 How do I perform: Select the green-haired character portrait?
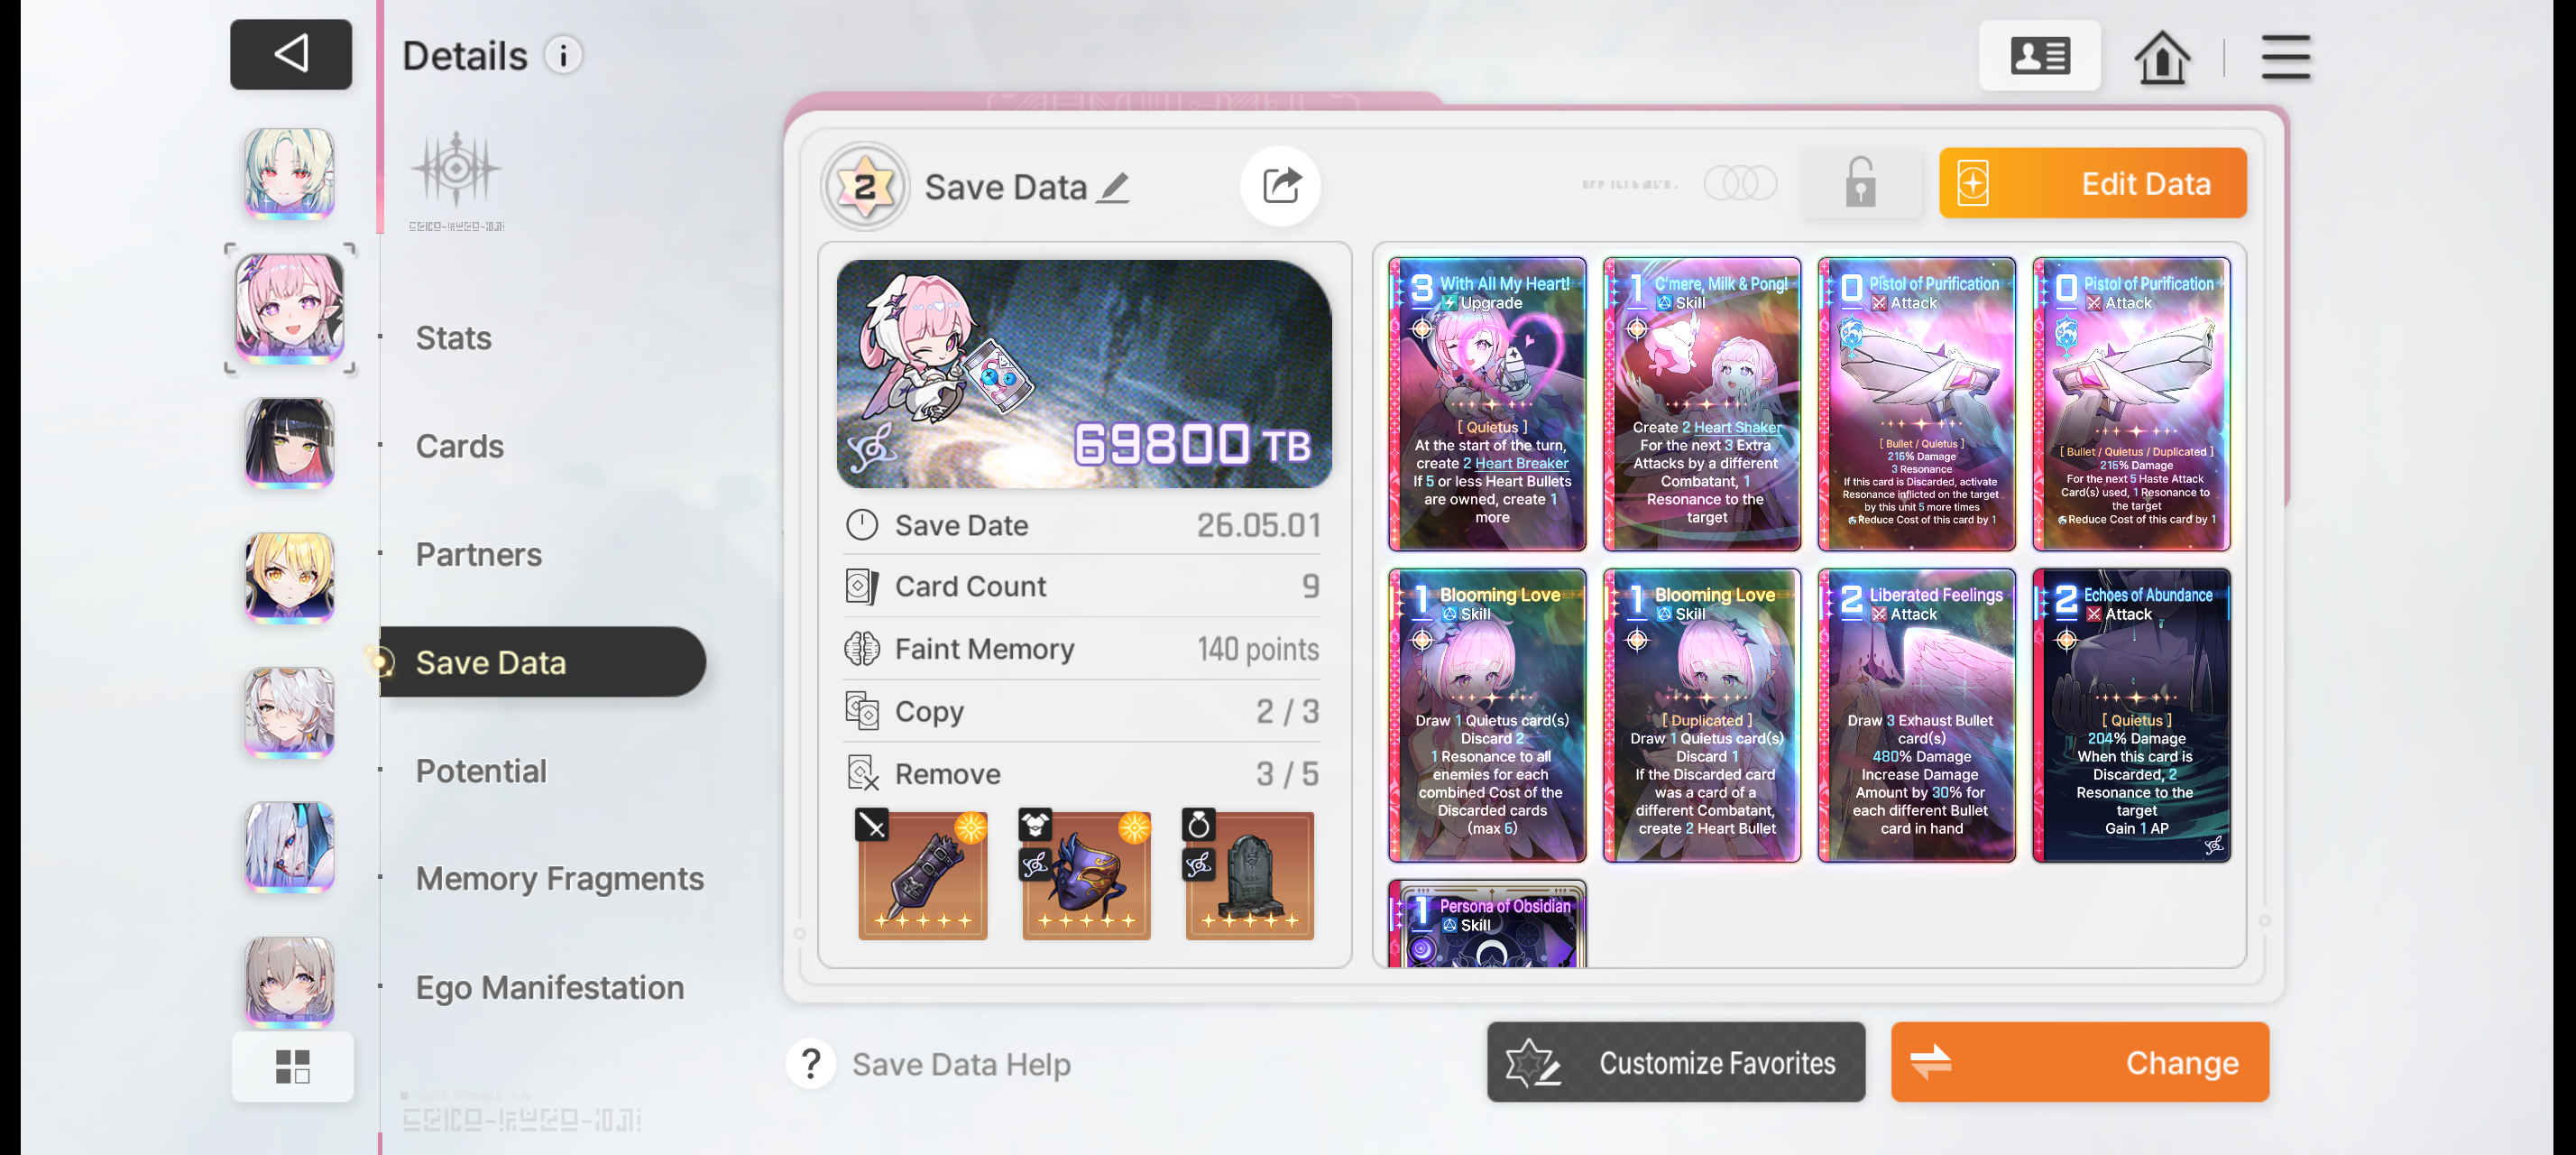[290, 173]
